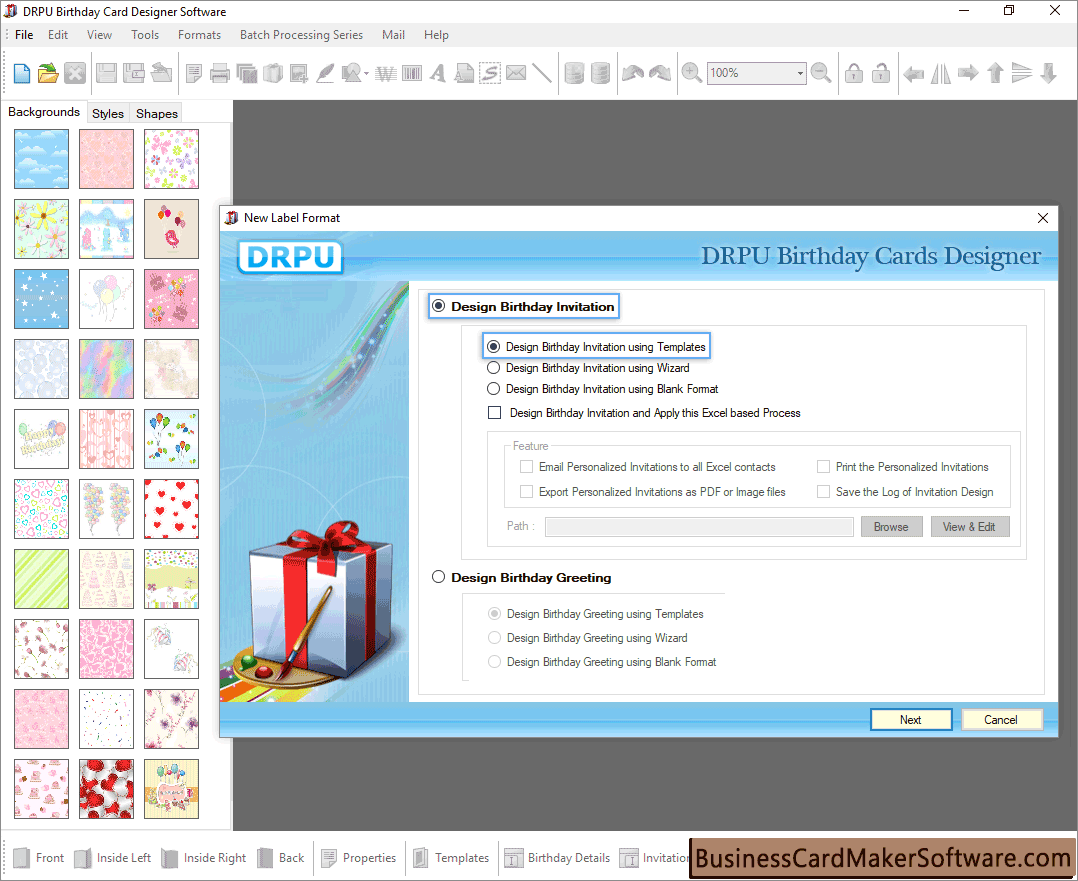Open the Help menu

[x=436, y=34]
